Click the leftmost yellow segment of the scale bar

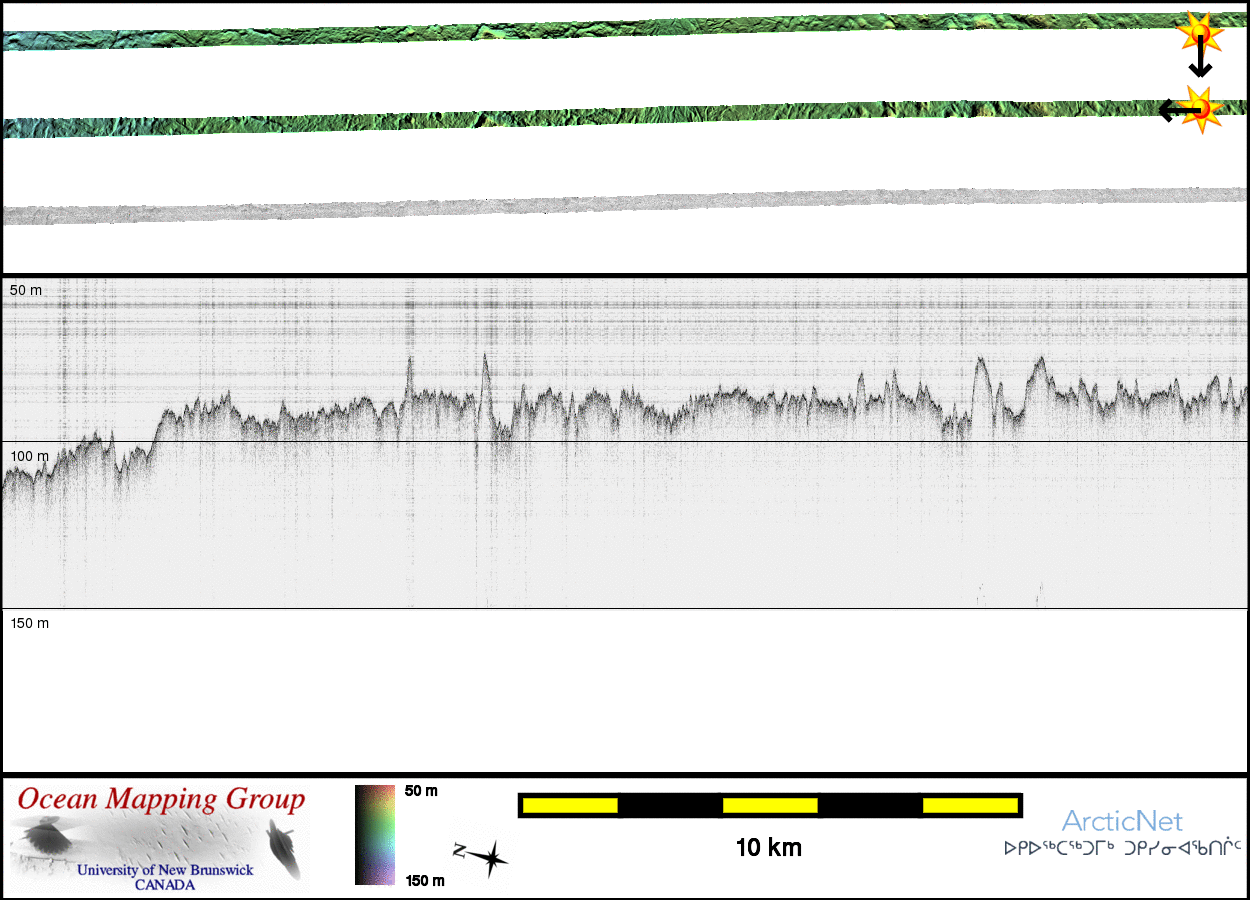coord(569,805)
